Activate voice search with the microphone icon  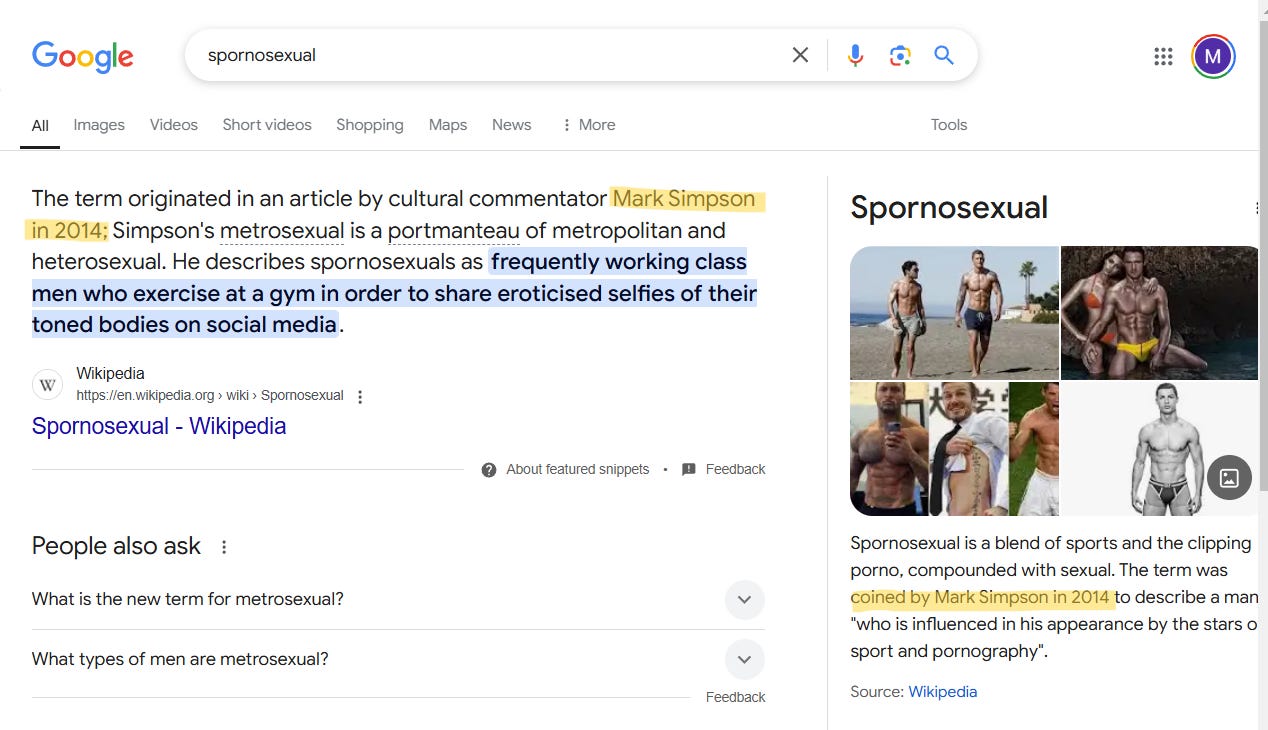[856, 56]
